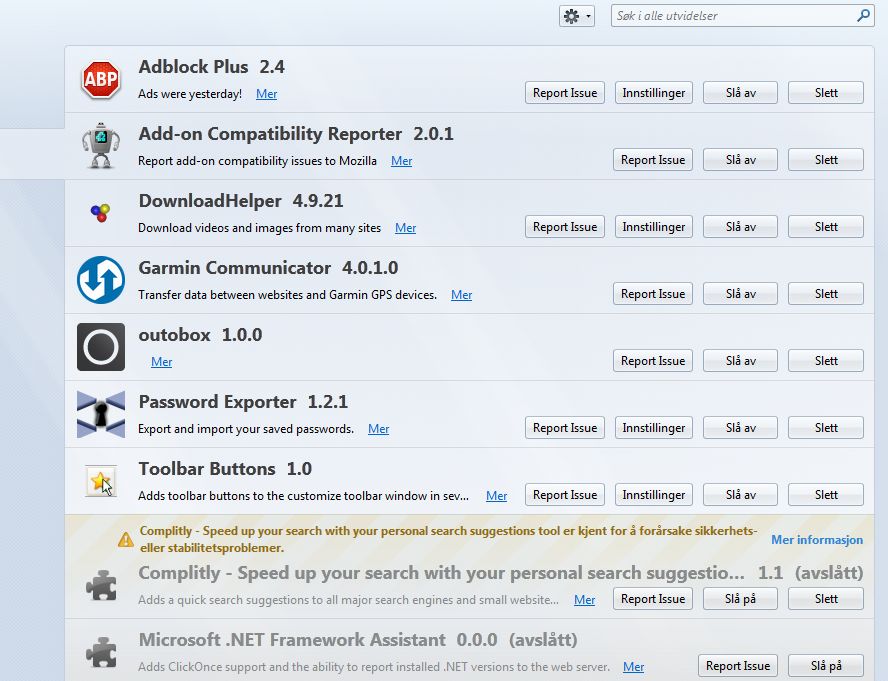Report Issue for Complitly
Screen dimensions: 888x681
(x=652, y=599)
